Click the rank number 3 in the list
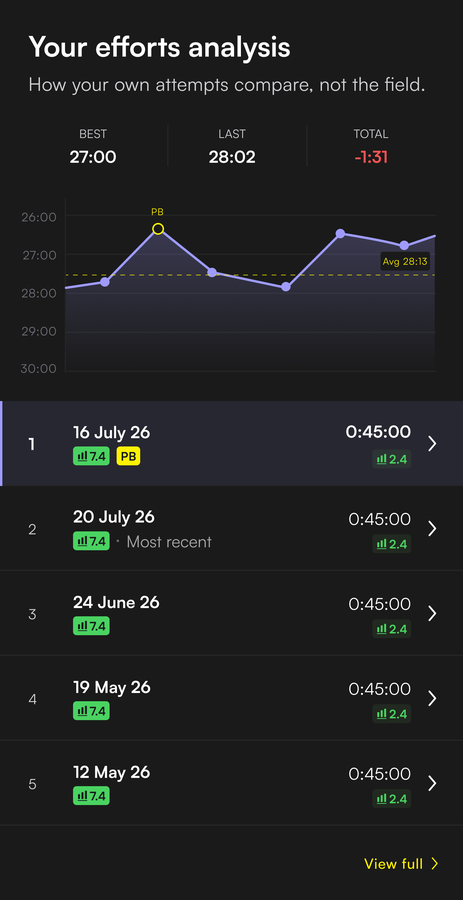This screenshot has height=900, width=463. pyautogui.click(x=32, y=614)
